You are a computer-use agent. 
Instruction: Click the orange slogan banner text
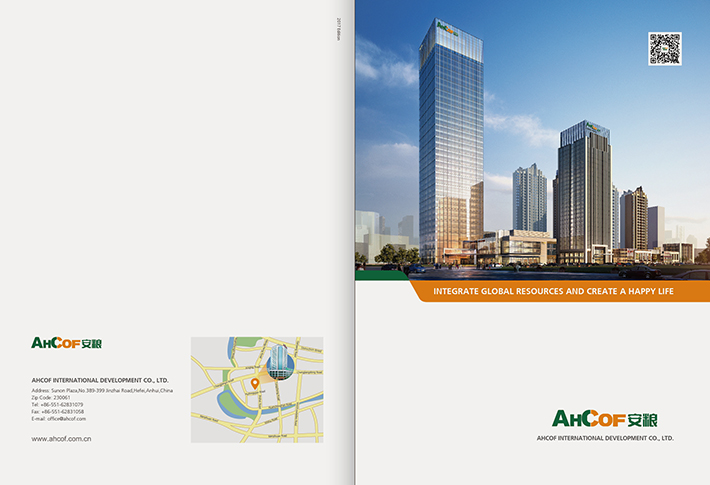coord(553,291)
